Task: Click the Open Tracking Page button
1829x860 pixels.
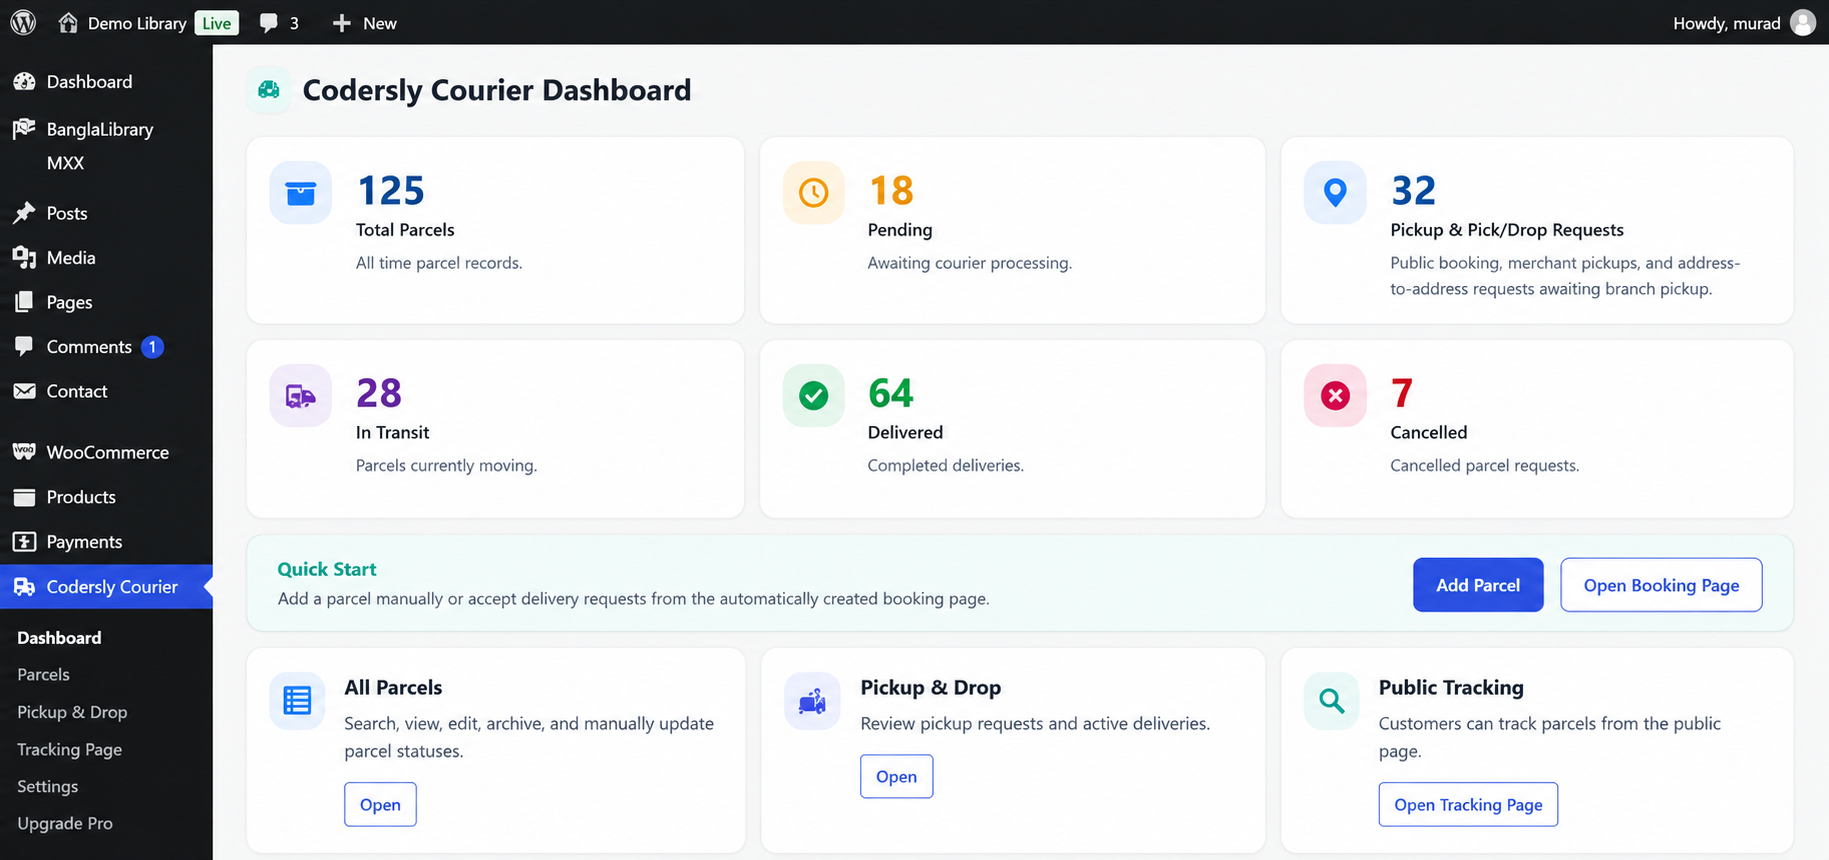Action: (x=1468, y=804)
